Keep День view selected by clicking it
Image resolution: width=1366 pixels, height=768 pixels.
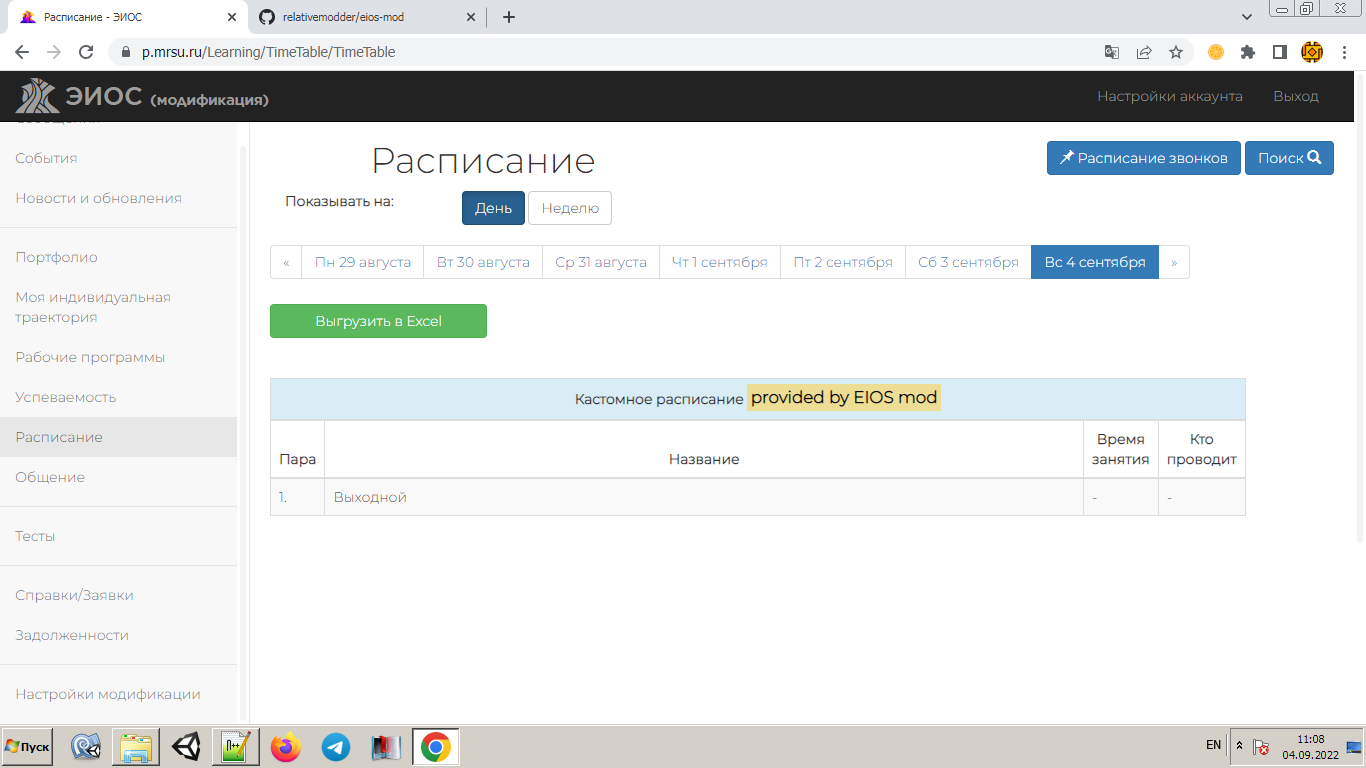pyautogui.click(x=492, y=207)
